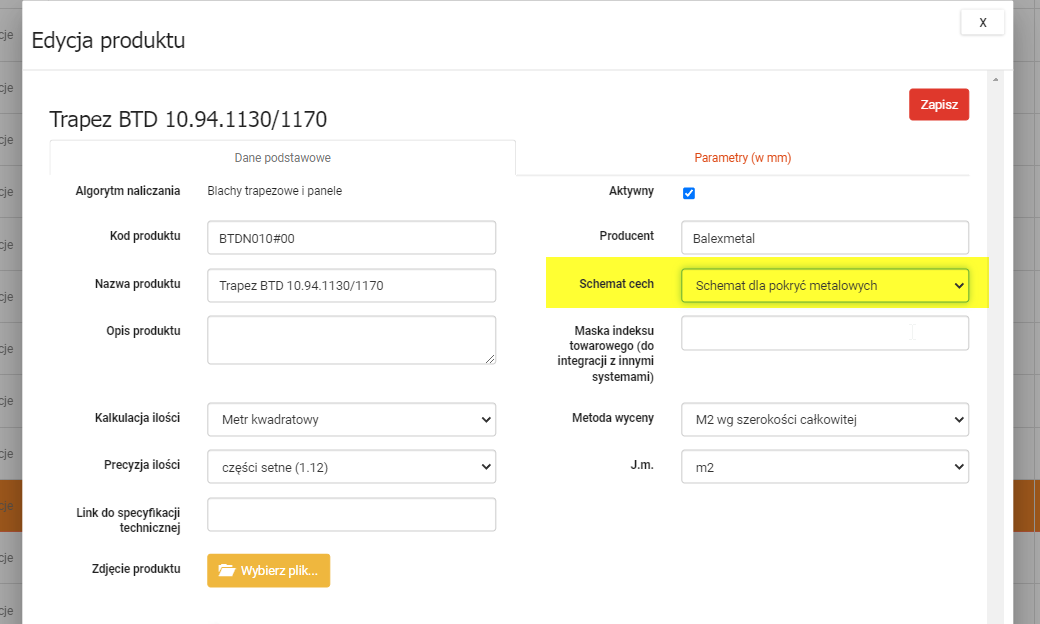
Task: Click into the Opis produktu text area
Action: 351,340
